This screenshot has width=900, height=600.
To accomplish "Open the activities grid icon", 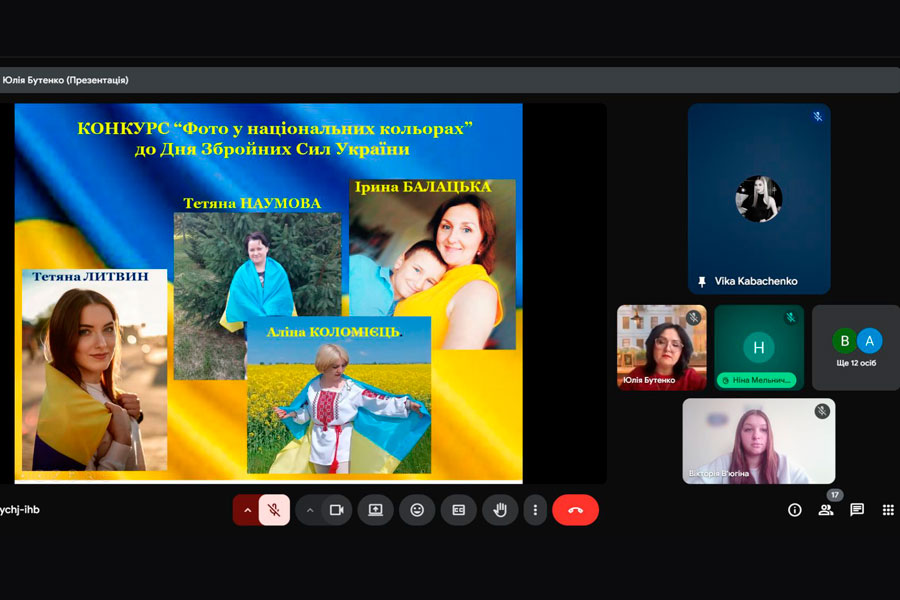I will pos(888,510).
